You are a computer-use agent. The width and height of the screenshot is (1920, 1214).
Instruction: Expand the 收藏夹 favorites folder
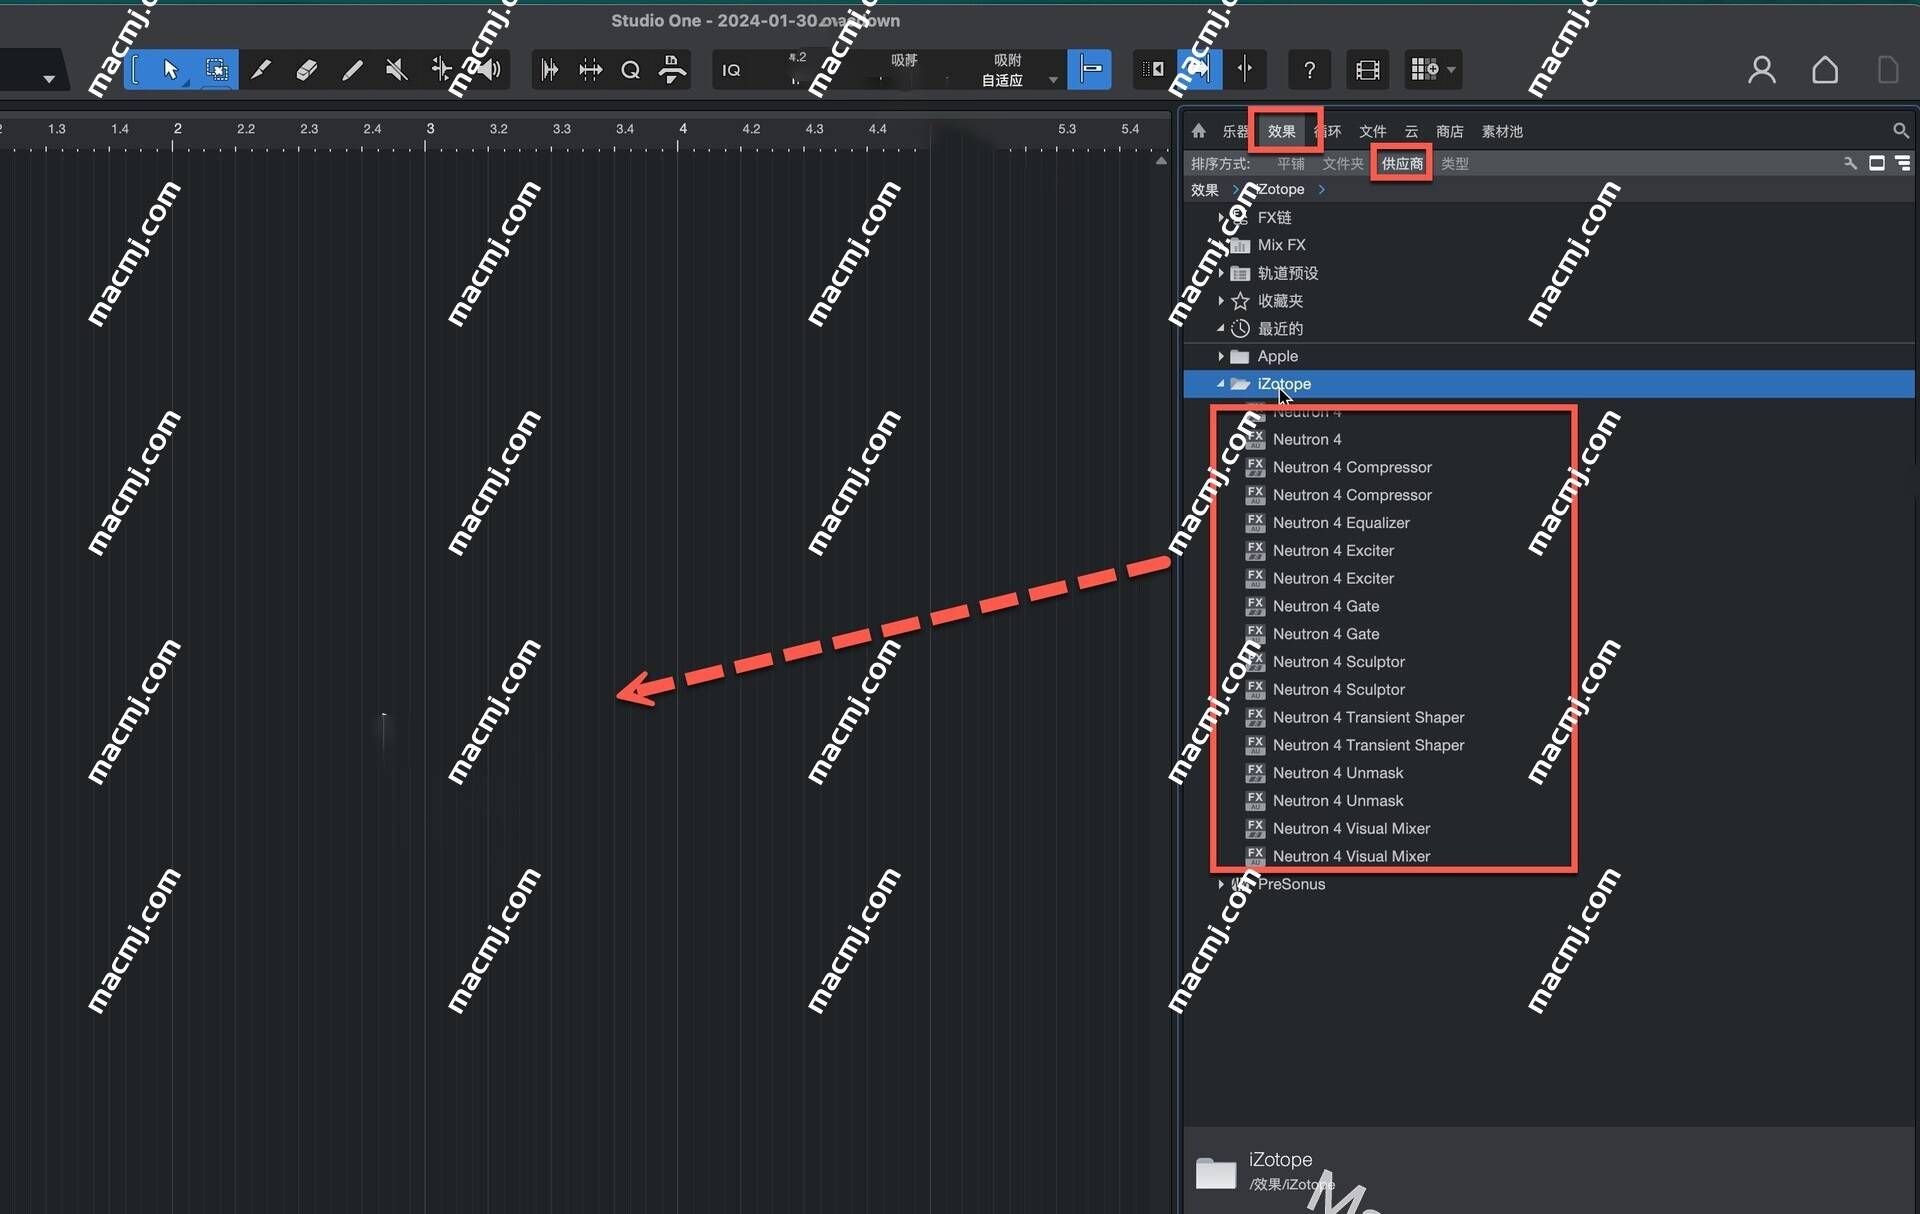(1221, 300)
